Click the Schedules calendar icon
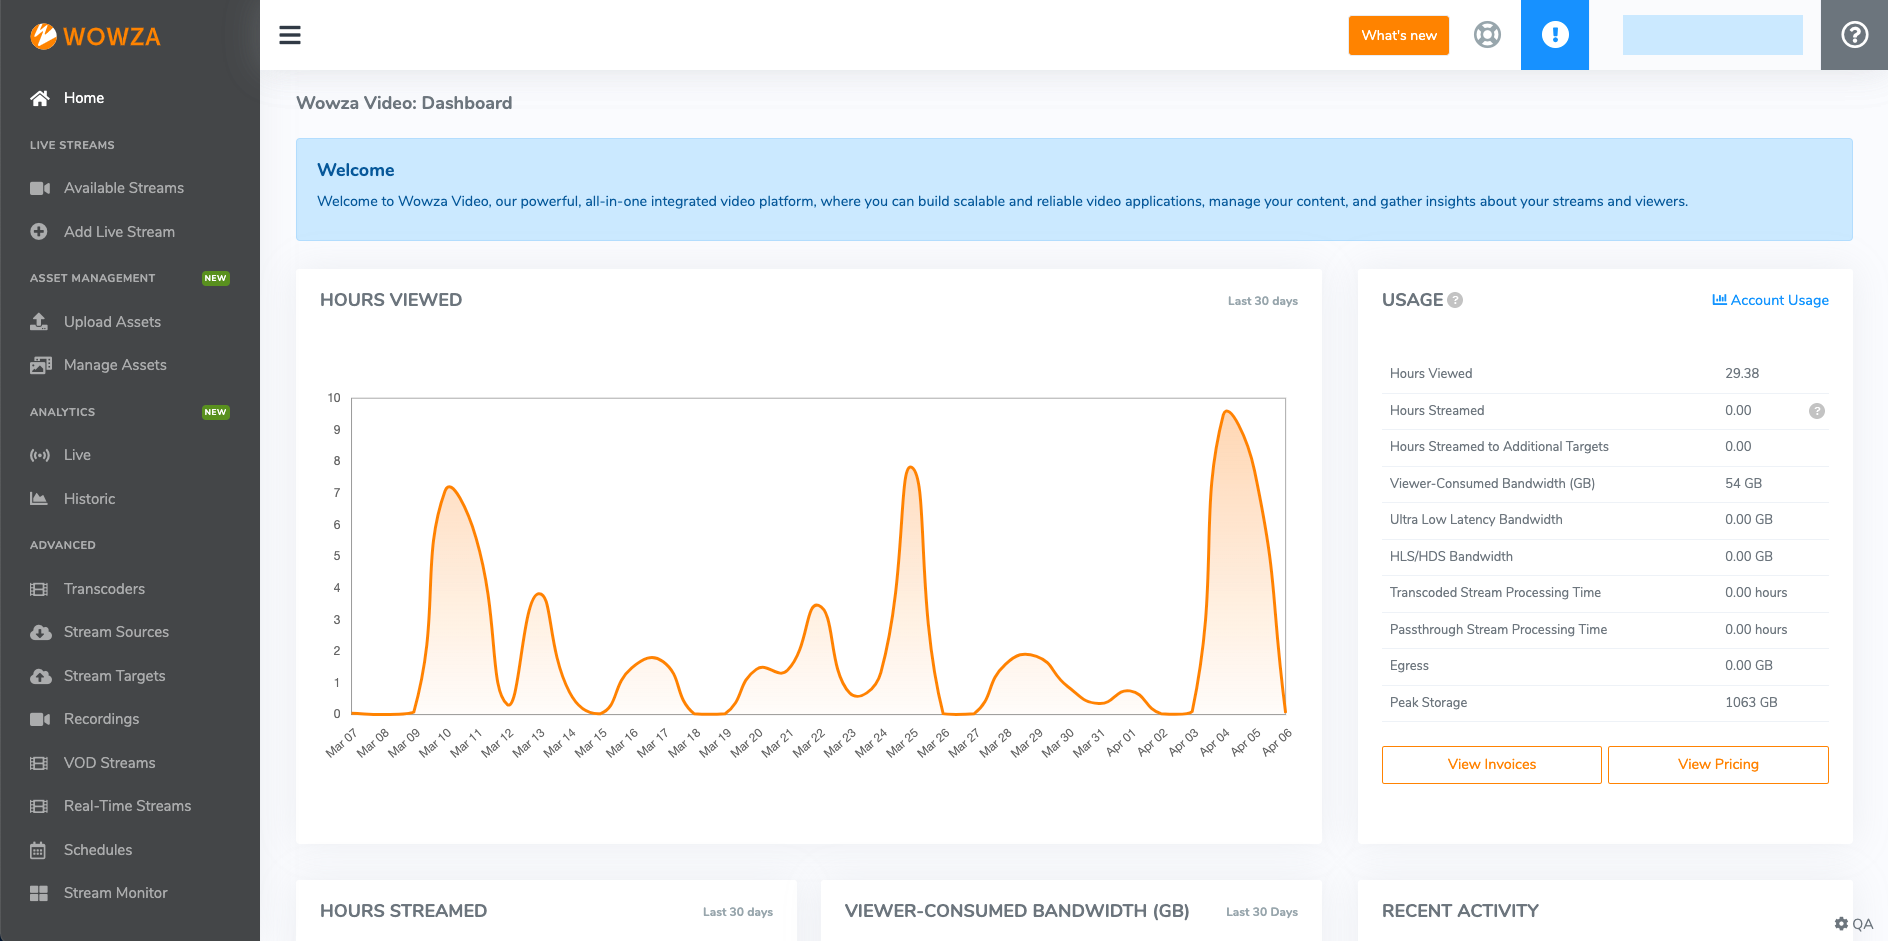Screen dimensions: 1888x941 point(38,850)
